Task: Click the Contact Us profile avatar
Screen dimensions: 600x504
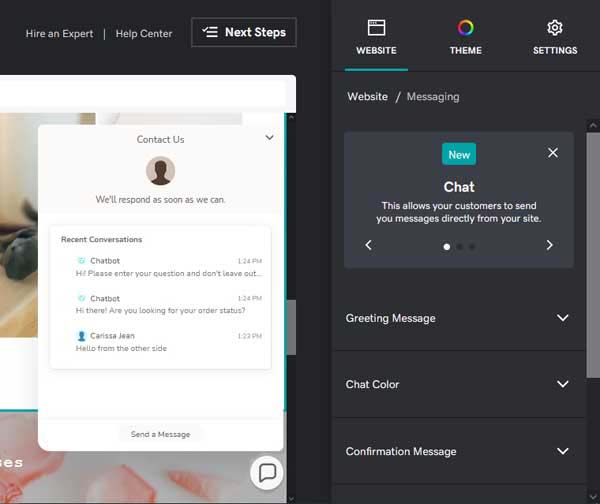Action: point(160,171)
